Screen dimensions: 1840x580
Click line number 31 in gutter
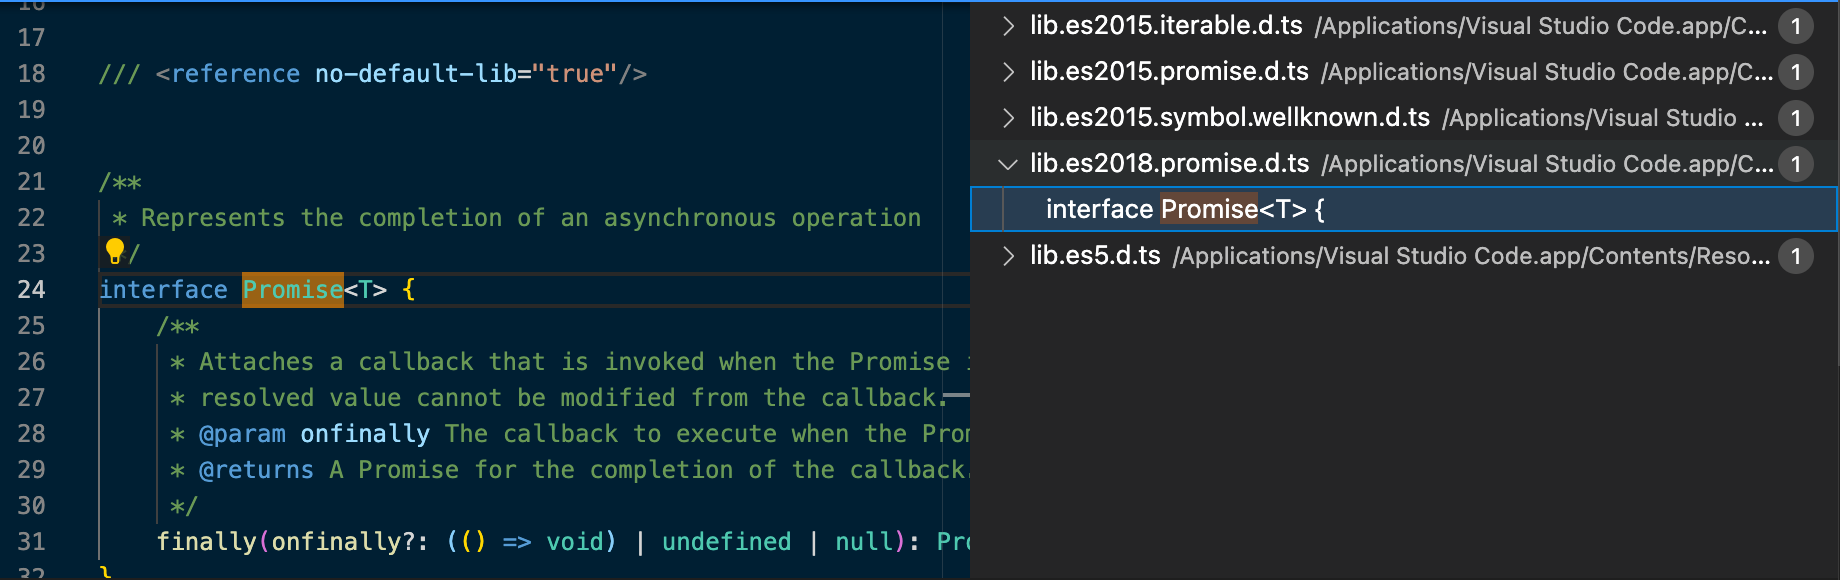pos(31,542)
